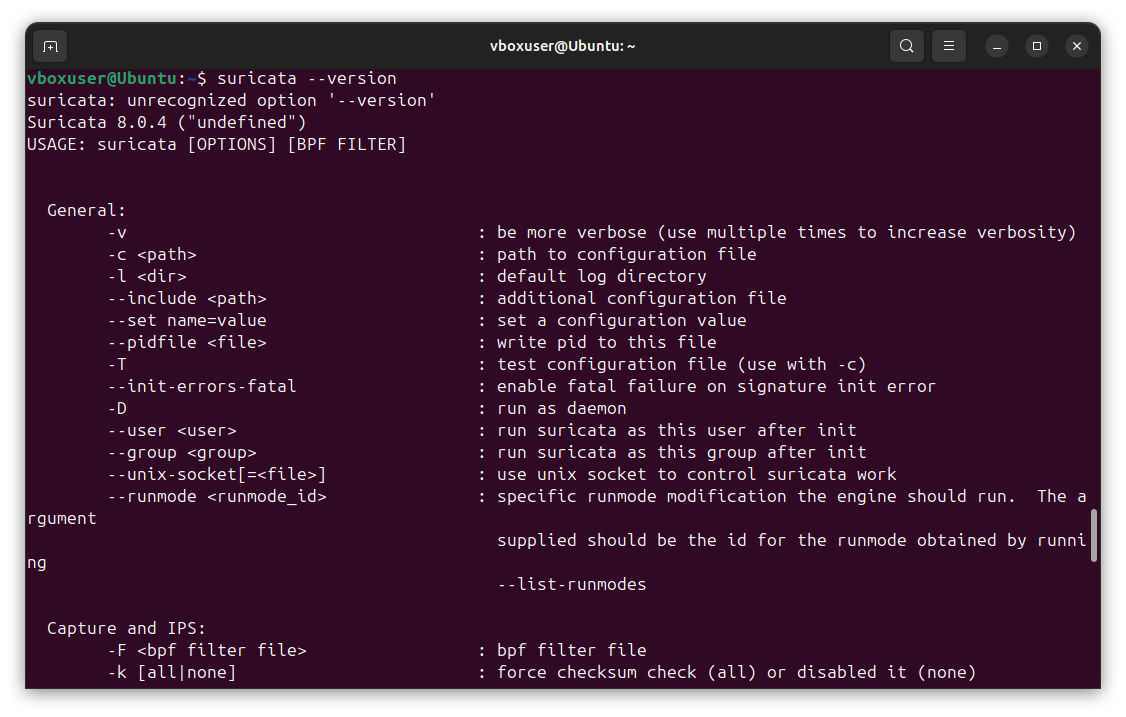Open the terminal search bar
Viewport: 1126px width, 717px height.
[x=906, y=46]
